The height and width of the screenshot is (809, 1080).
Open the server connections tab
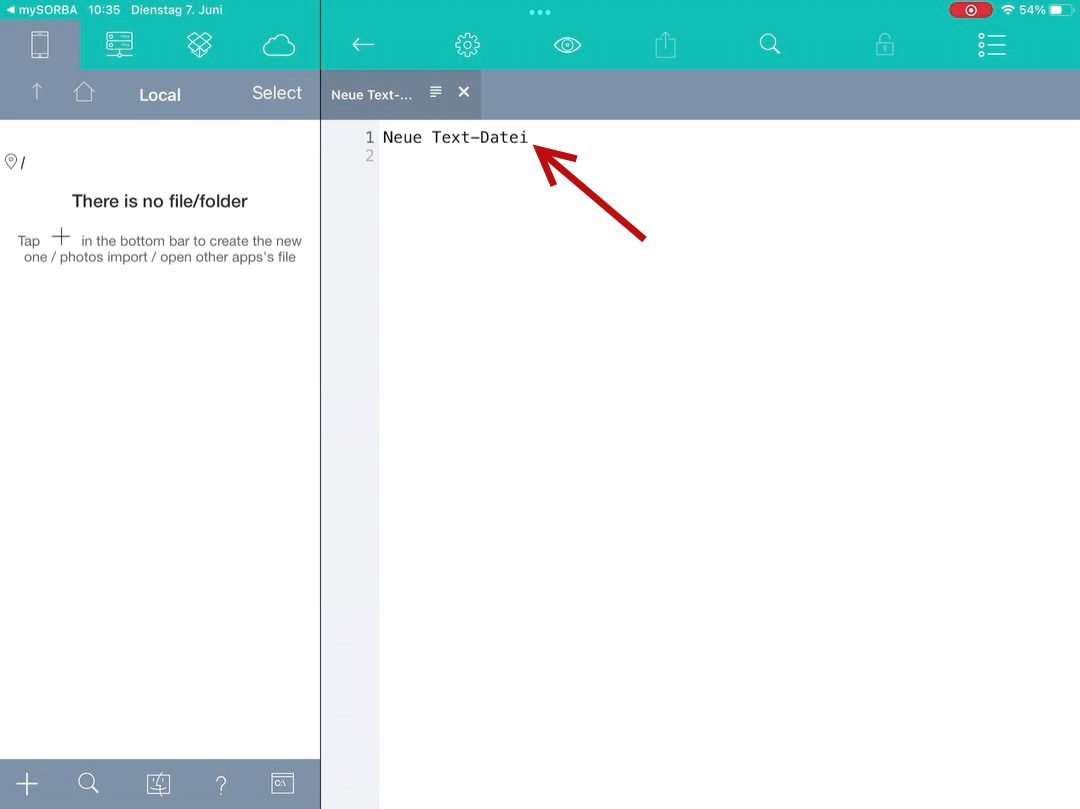pos(119,45)
